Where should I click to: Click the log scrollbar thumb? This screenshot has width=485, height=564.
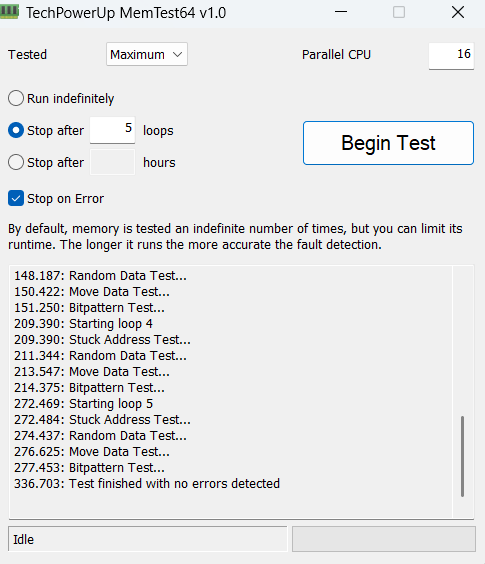(462, 456)
